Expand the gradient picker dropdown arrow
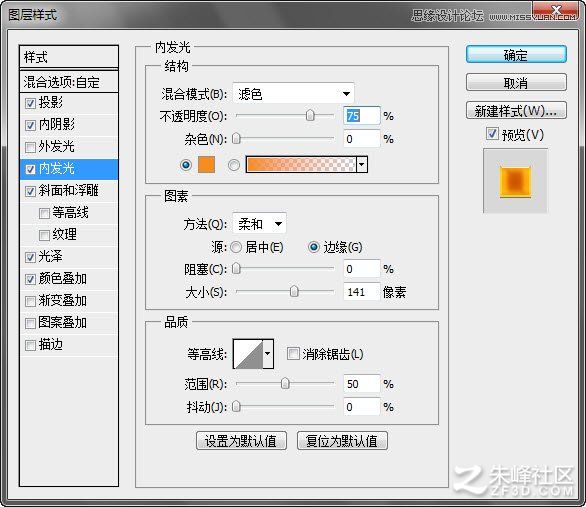Viewport: 586px width, 507px height. pos(362,164)
